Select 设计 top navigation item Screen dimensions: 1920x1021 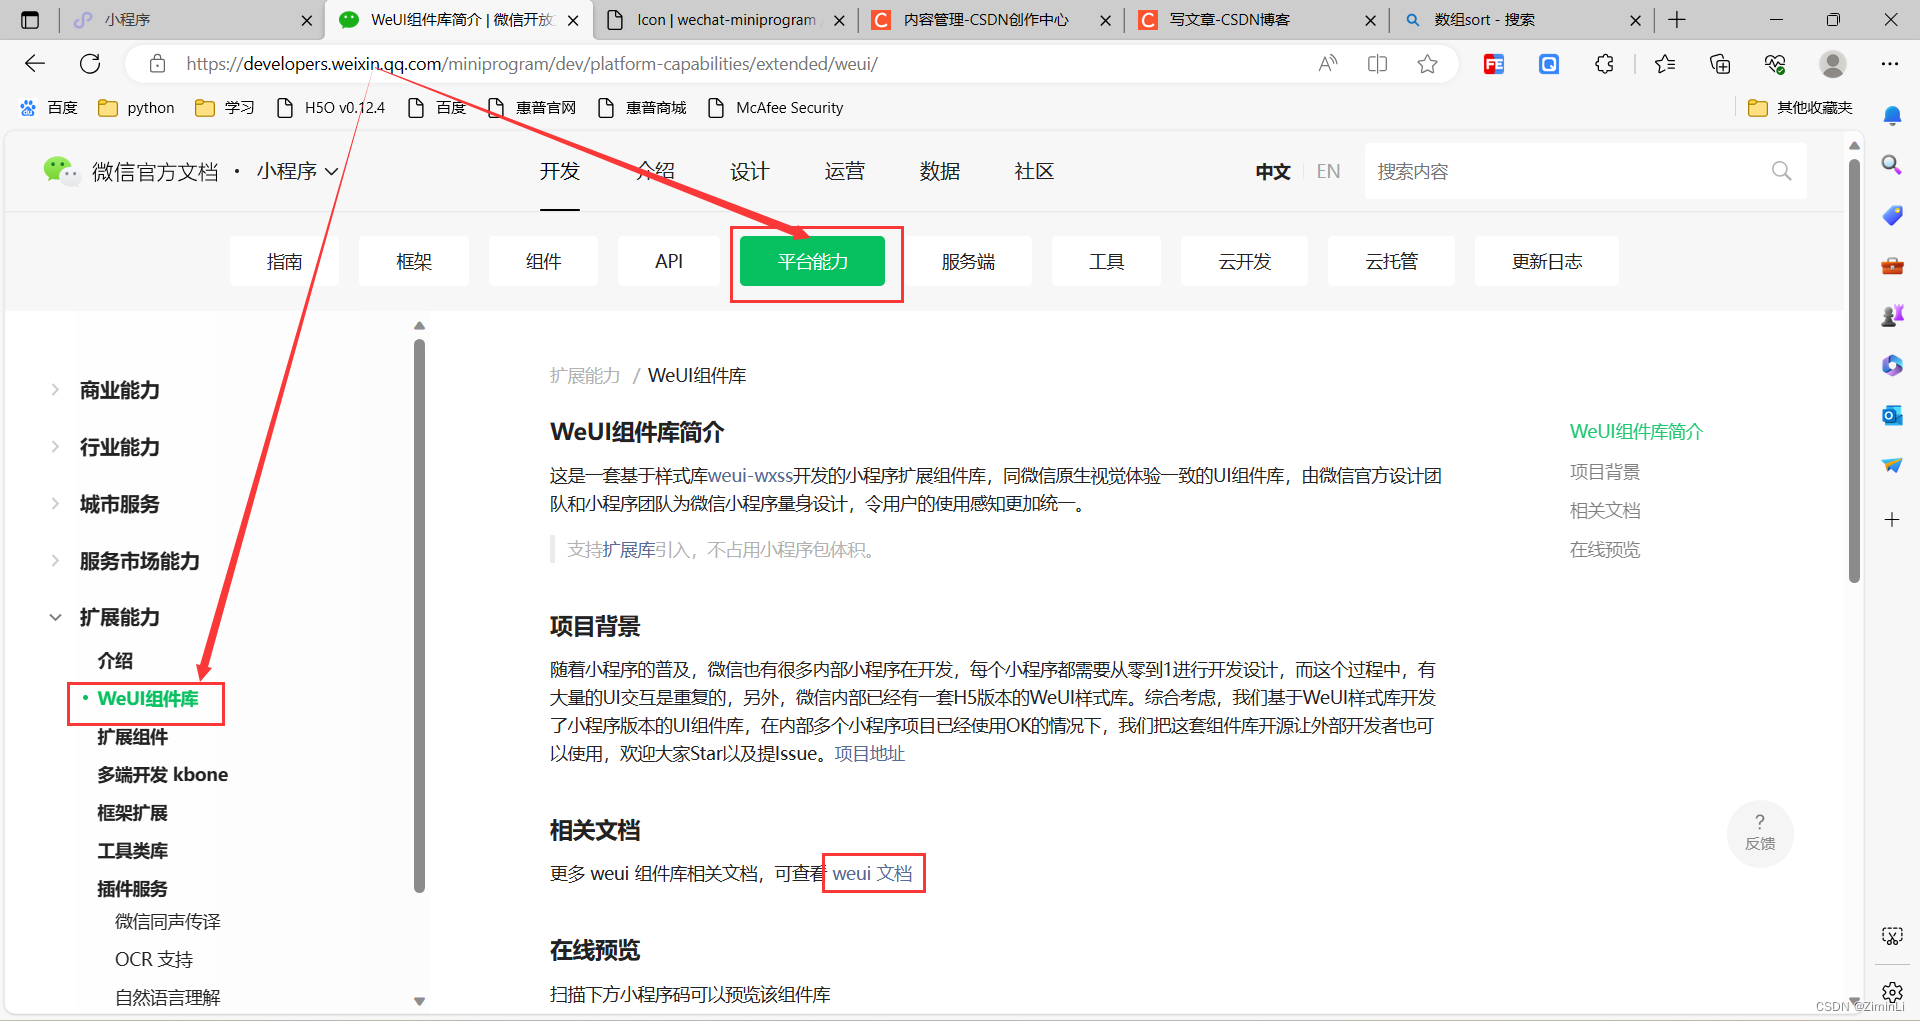tap(750, 171)
